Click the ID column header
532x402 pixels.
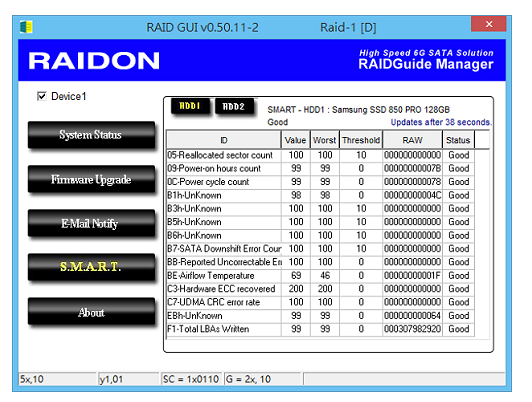(224, 140)
